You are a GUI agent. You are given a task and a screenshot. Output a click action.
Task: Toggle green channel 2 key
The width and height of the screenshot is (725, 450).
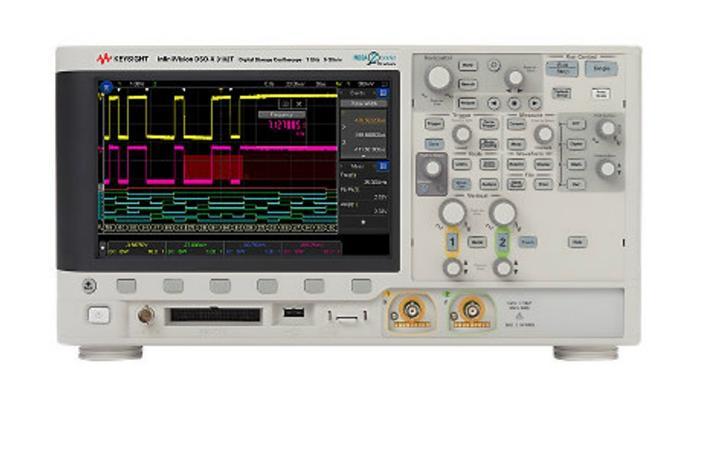coord(502,242)
